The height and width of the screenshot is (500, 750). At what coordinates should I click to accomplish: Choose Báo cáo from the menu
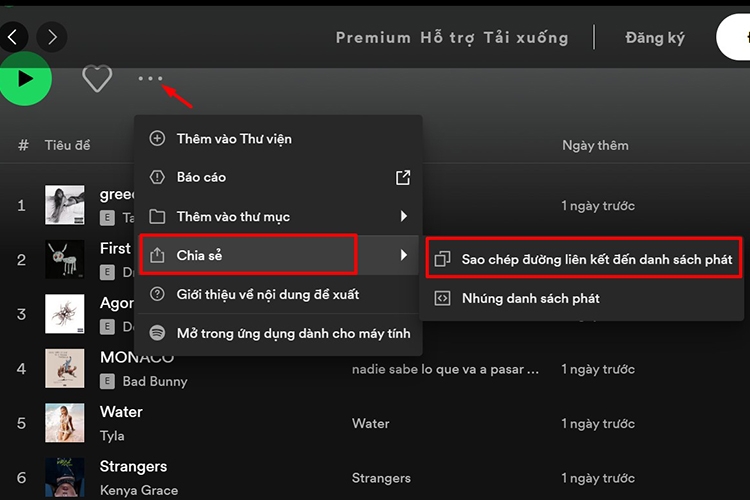278,178
